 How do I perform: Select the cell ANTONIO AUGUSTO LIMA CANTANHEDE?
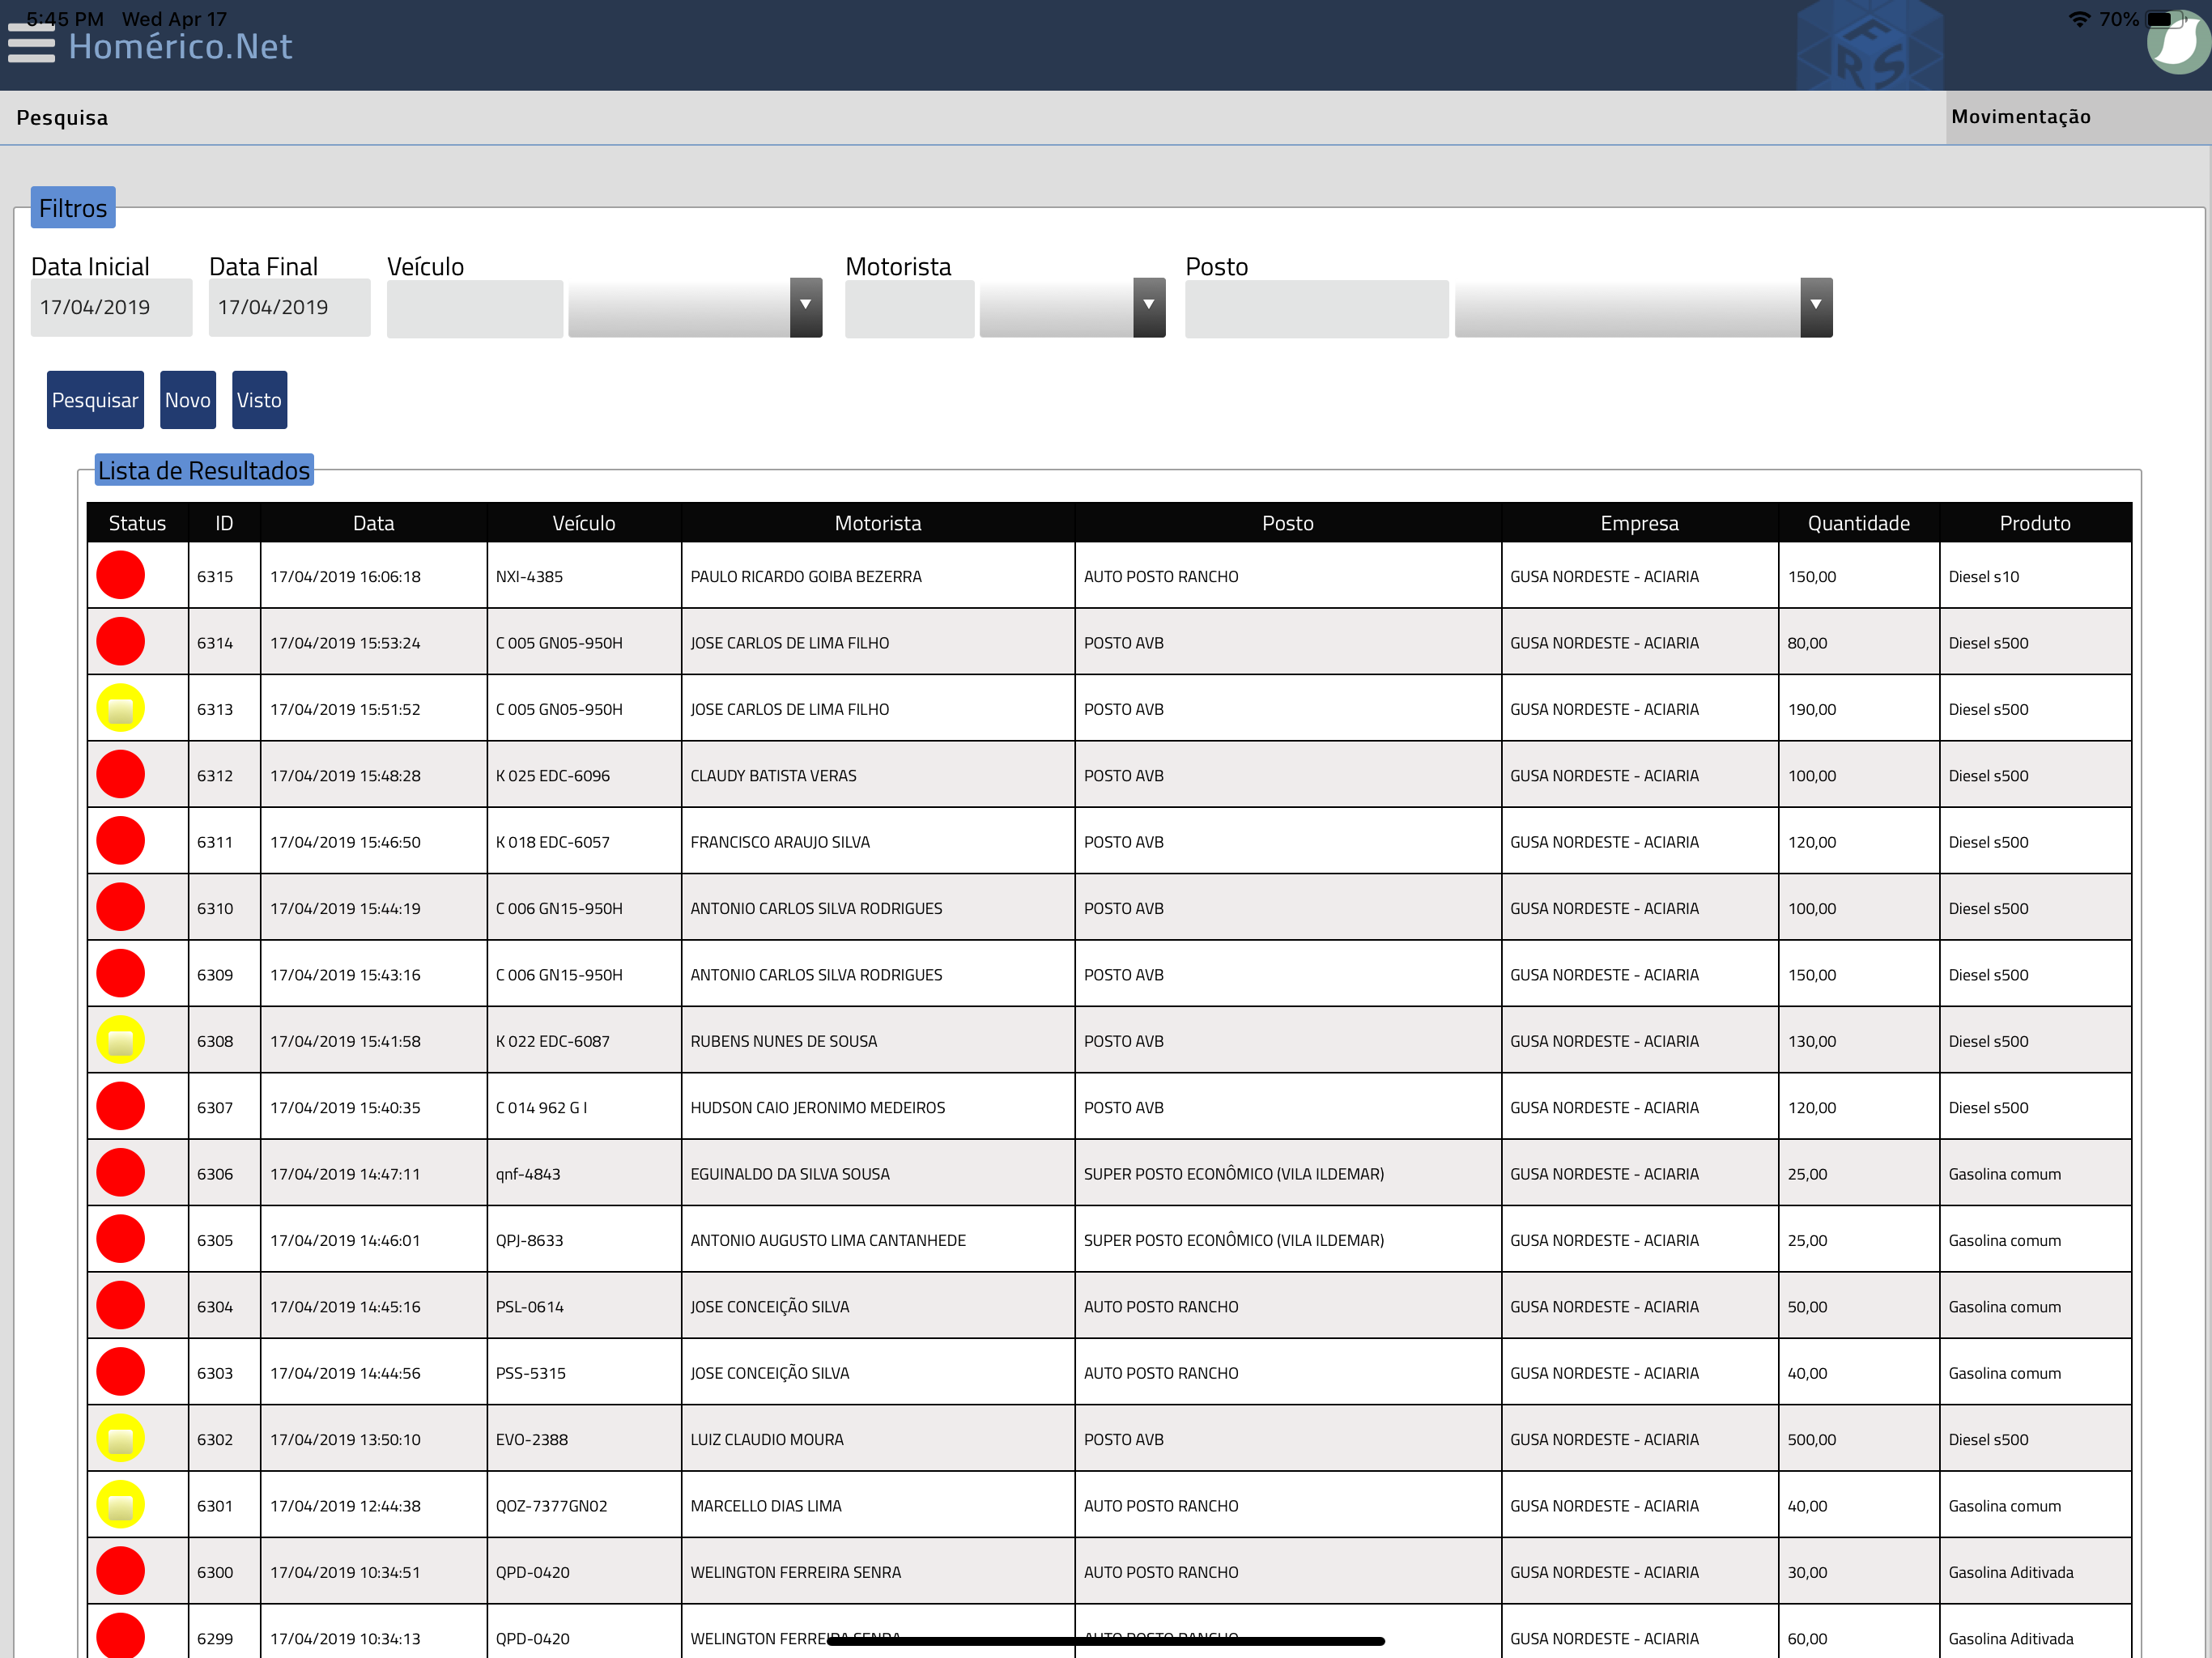click(878, 1240)
